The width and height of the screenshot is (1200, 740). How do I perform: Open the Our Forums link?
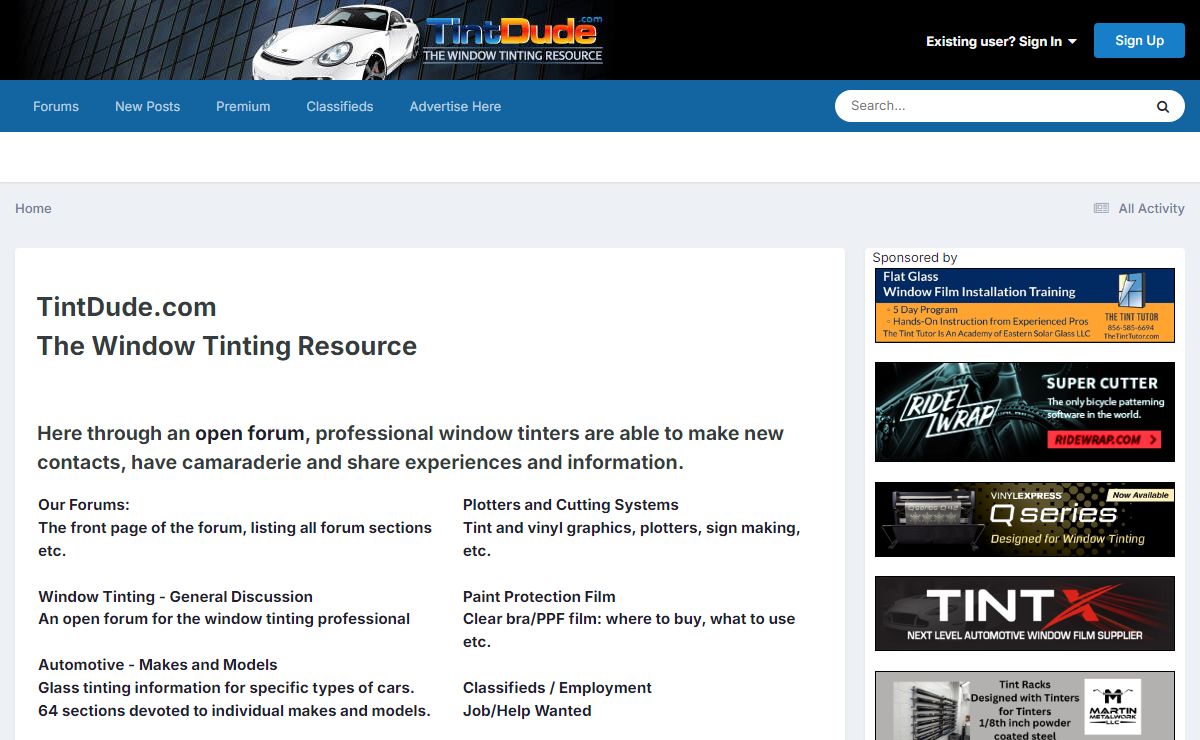(x=84, y=505)
